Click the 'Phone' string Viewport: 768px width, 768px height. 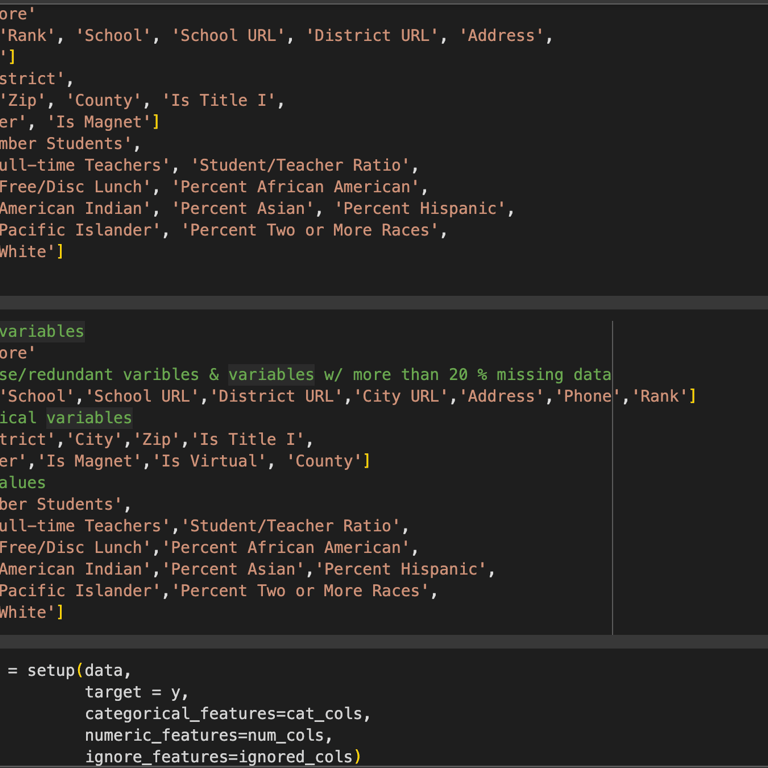588,396
